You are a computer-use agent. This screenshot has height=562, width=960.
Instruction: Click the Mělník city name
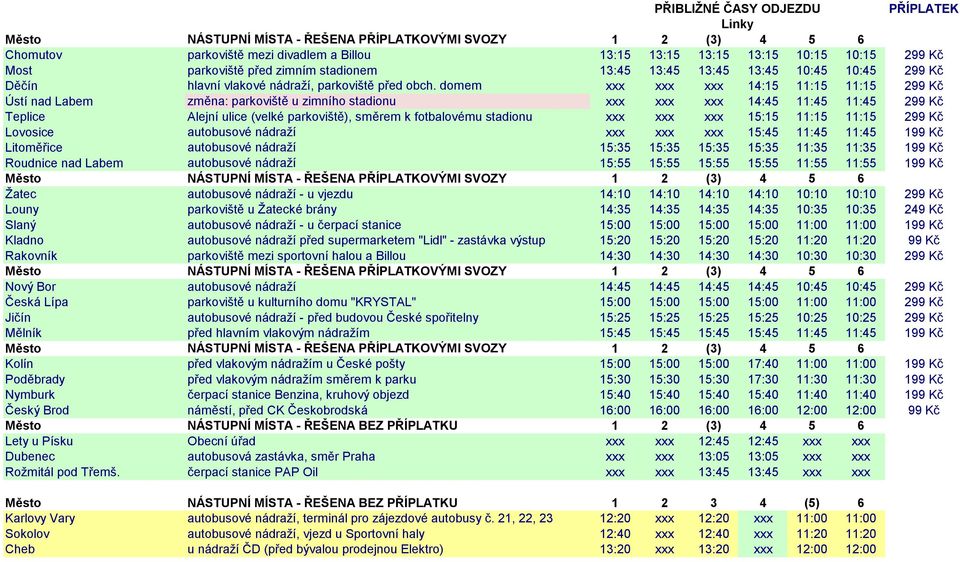point(23,333)
